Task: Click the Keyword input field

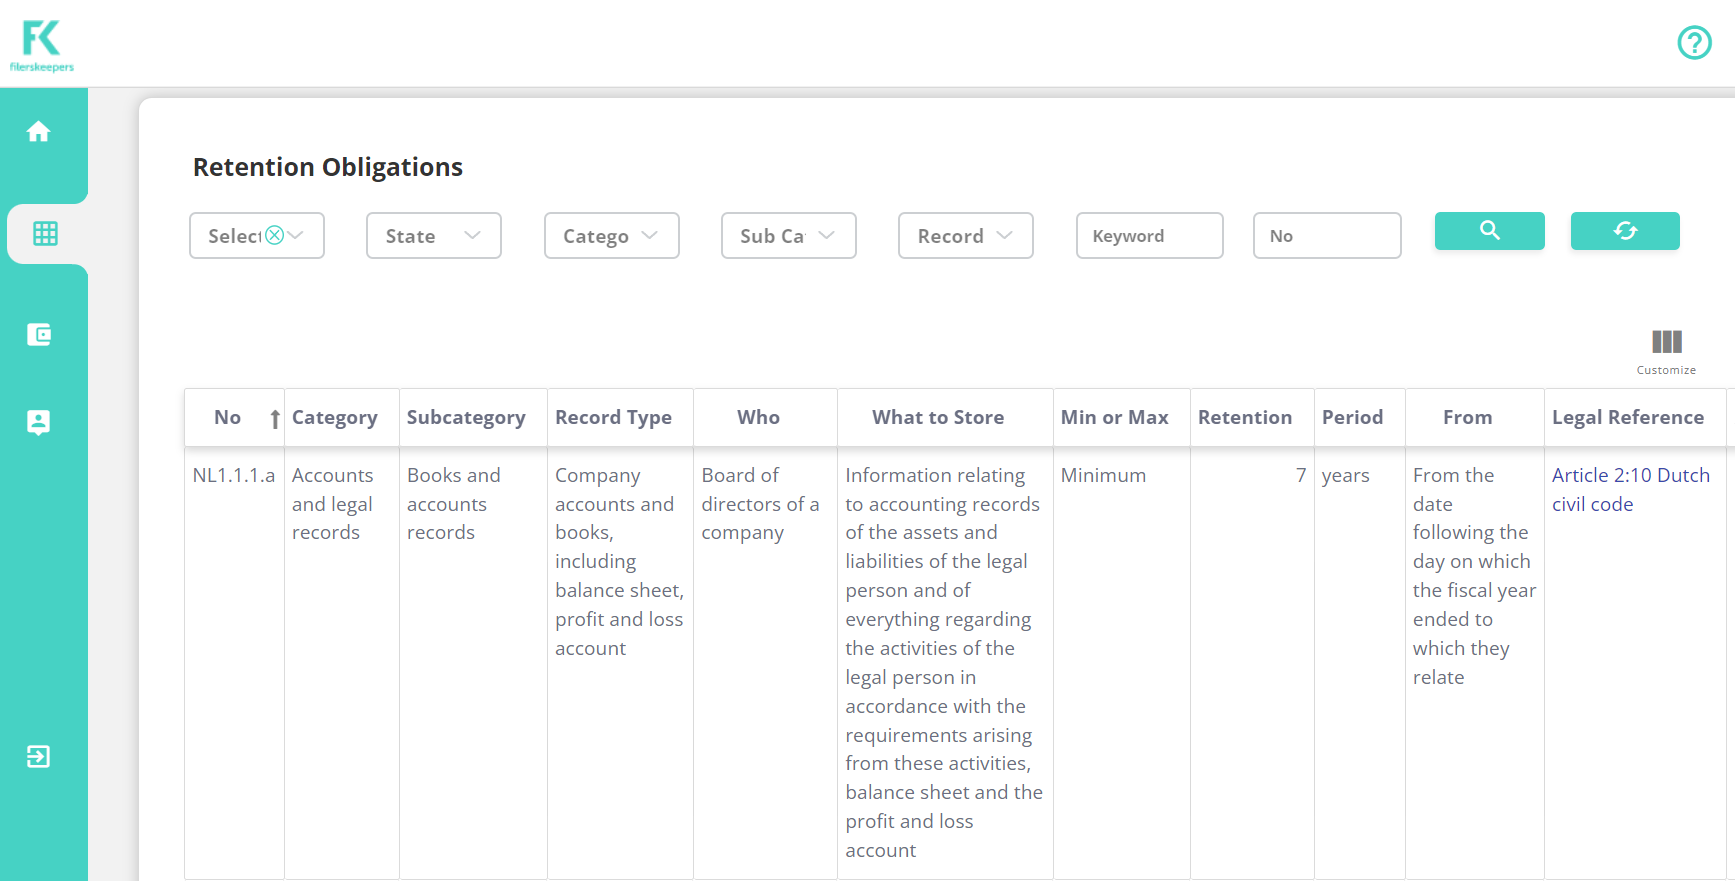Action: 1149,236
